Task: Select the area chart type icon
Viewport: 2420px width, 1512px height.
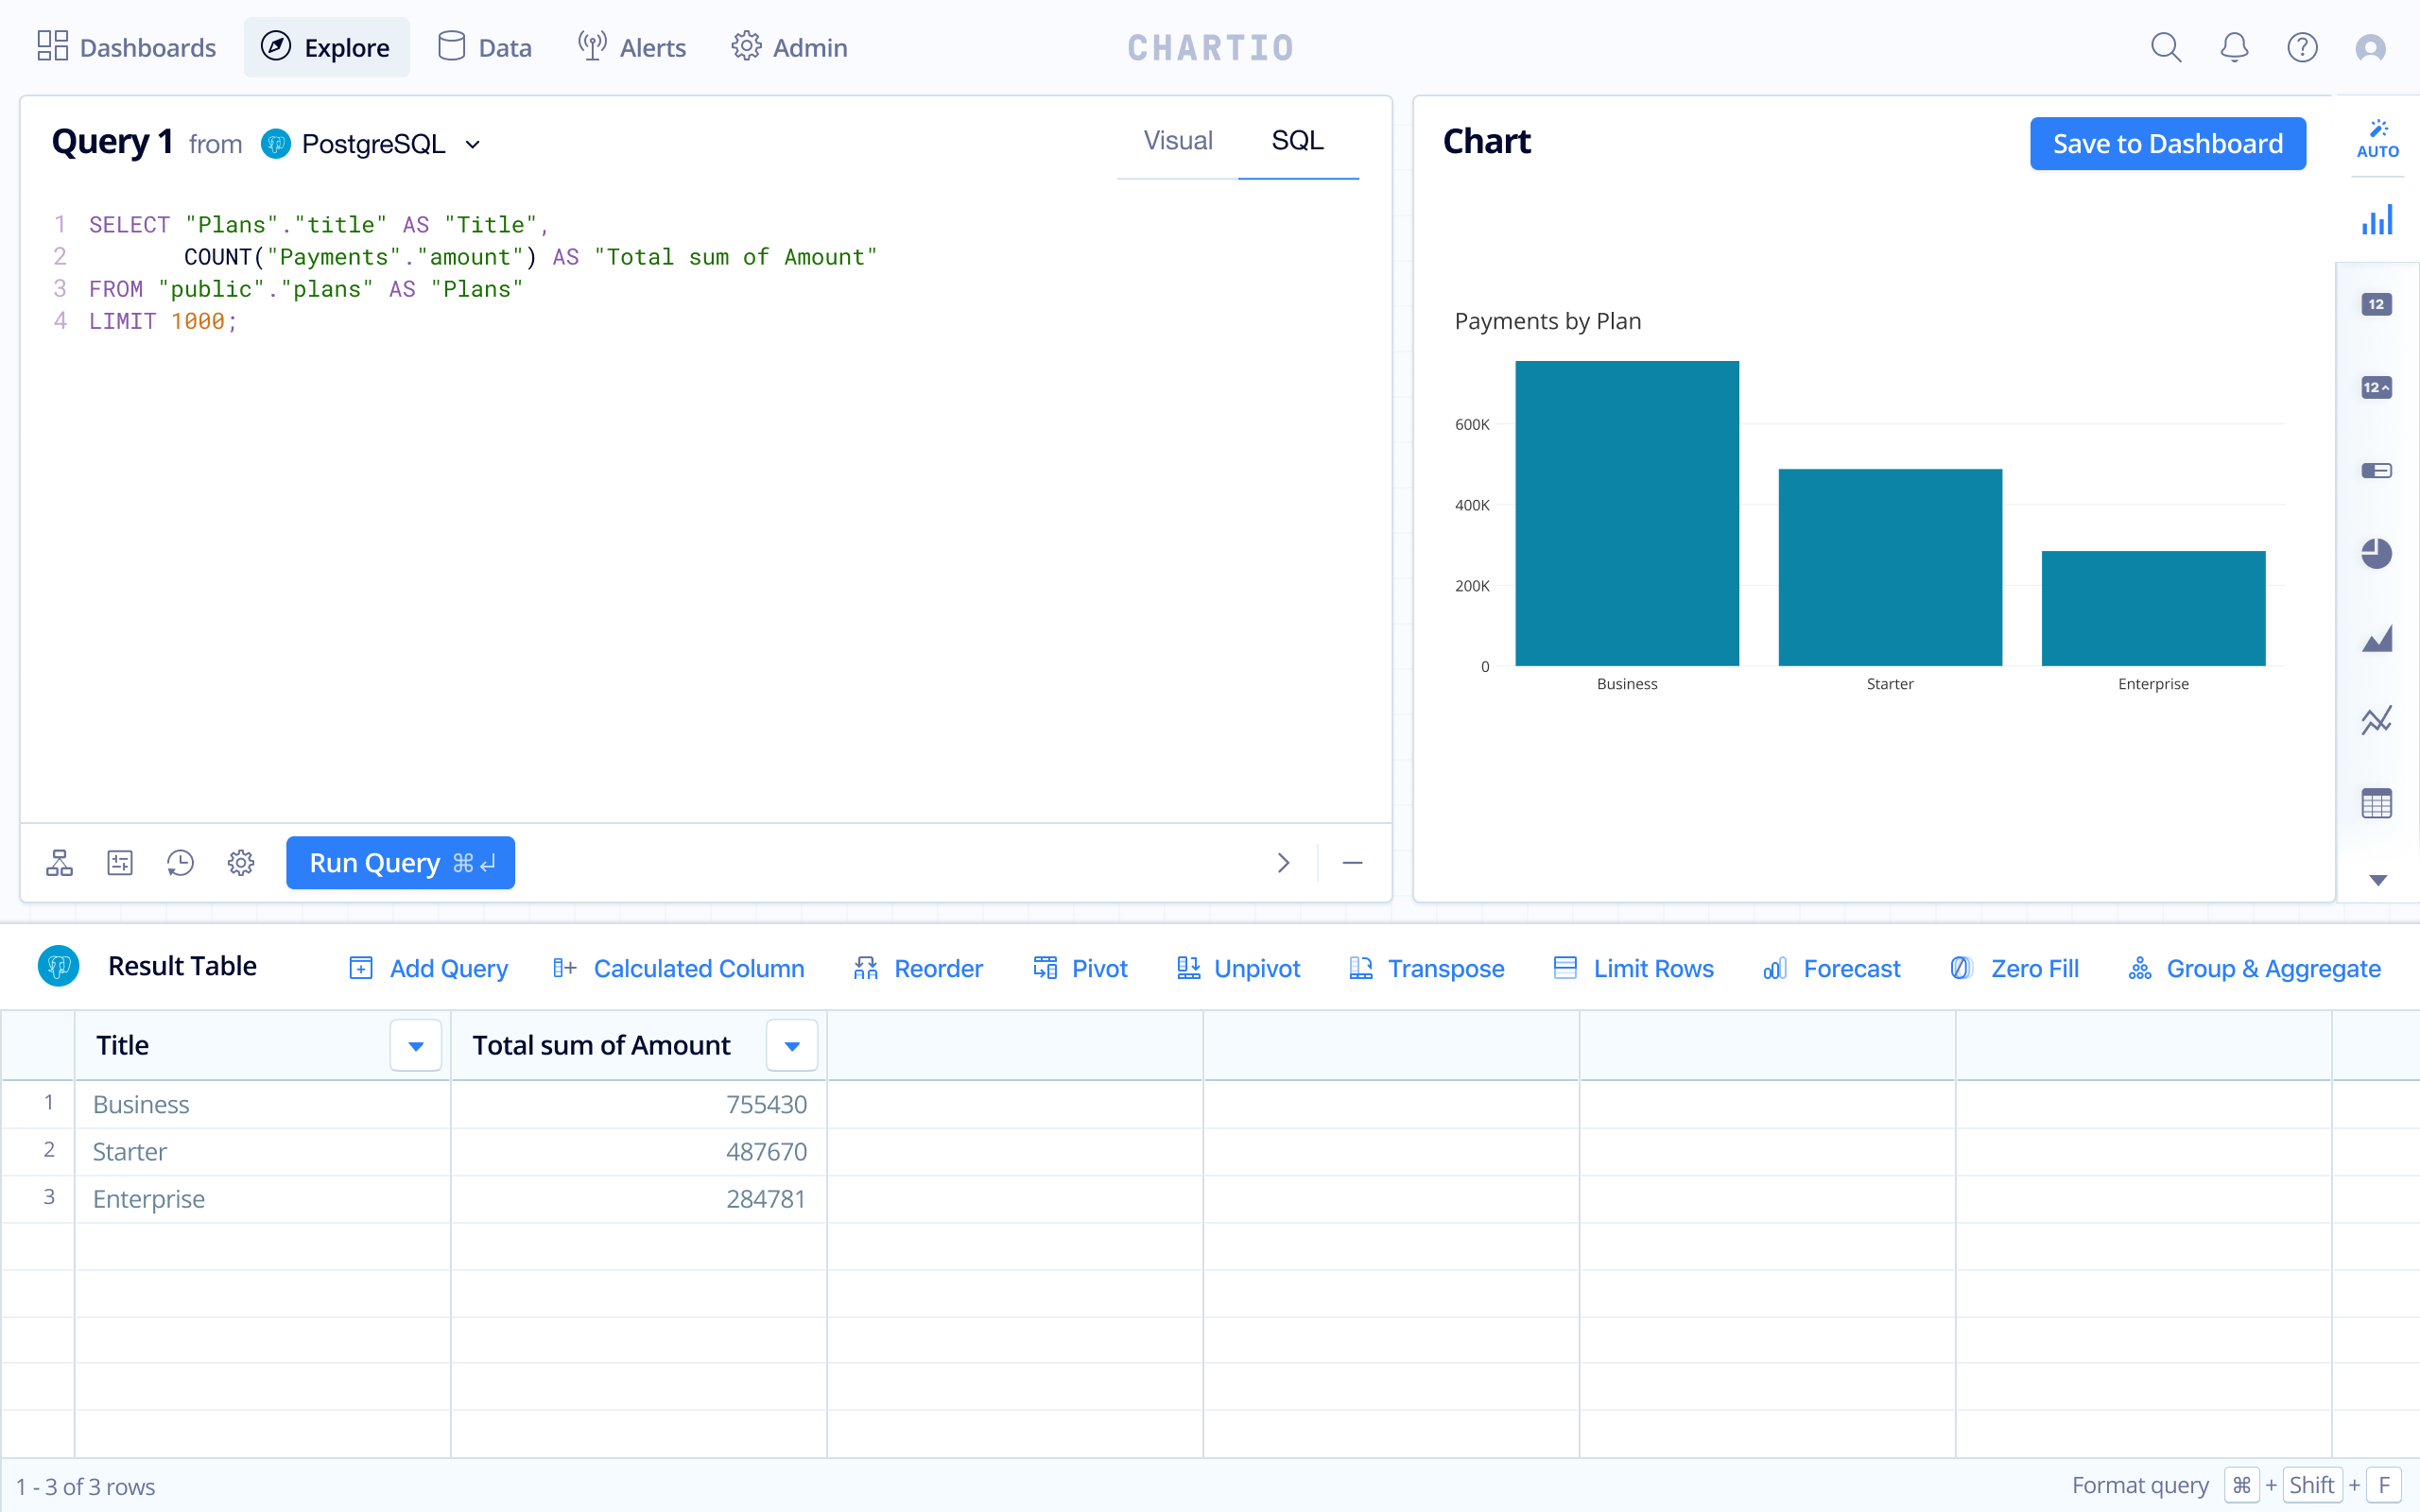Action: pyautogui.click(x=2376, y=637)
